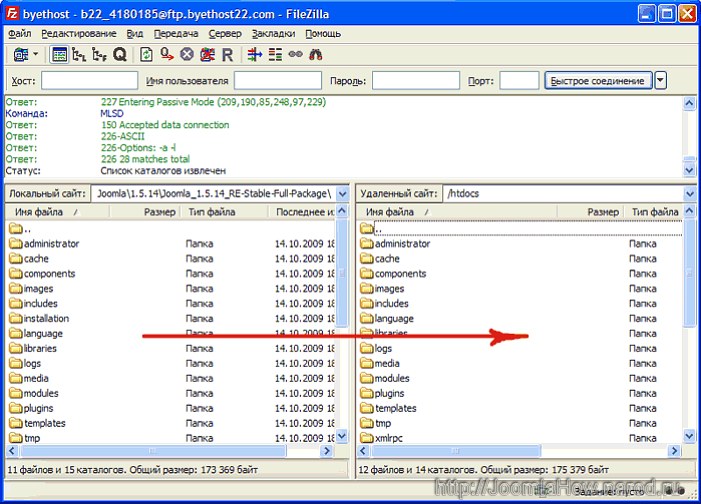Click local horizontal scrollbar right arrow

tap(327, 451)
